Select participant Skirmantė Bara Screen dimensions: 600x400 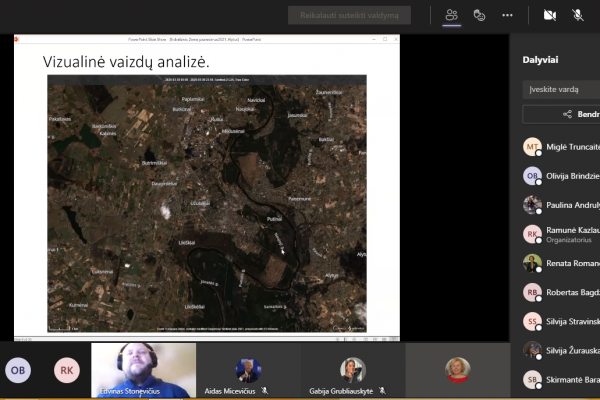click(561, 380)
